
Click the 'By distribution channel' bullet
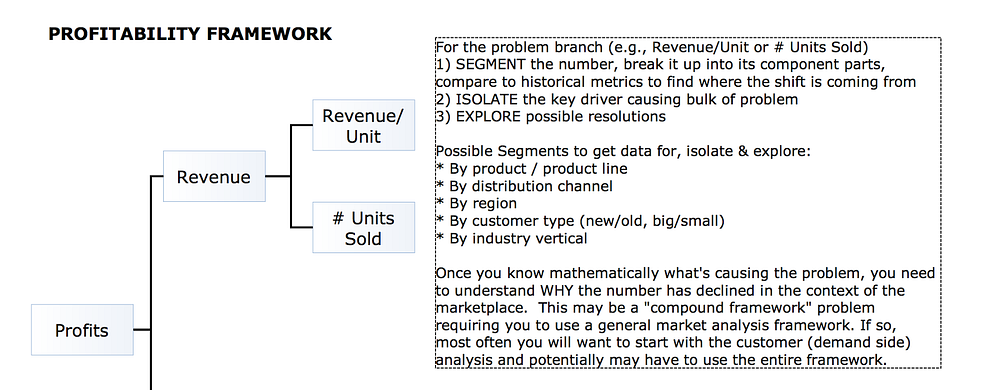coord(524,186)
